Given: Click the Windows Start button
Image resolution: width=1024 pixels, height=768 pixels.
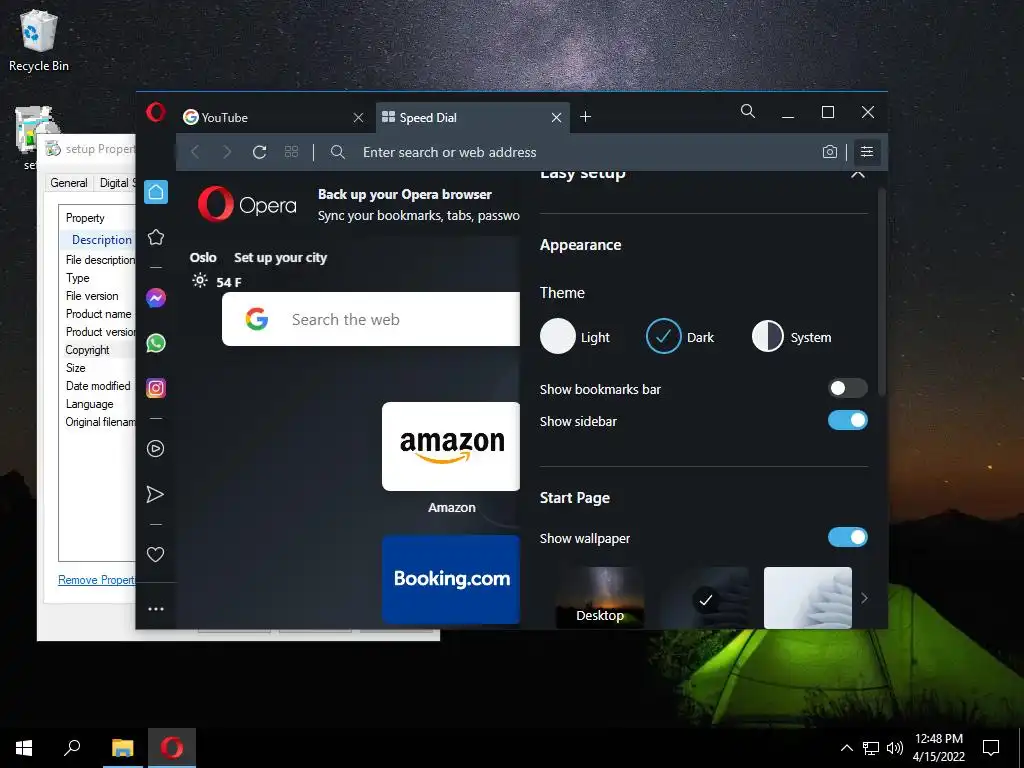Looking at the screenshot, I should [x=24, y=748].
